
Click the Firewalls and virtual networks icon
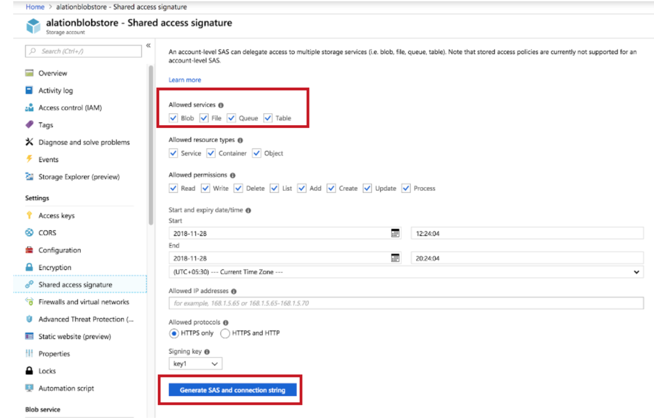29,302
